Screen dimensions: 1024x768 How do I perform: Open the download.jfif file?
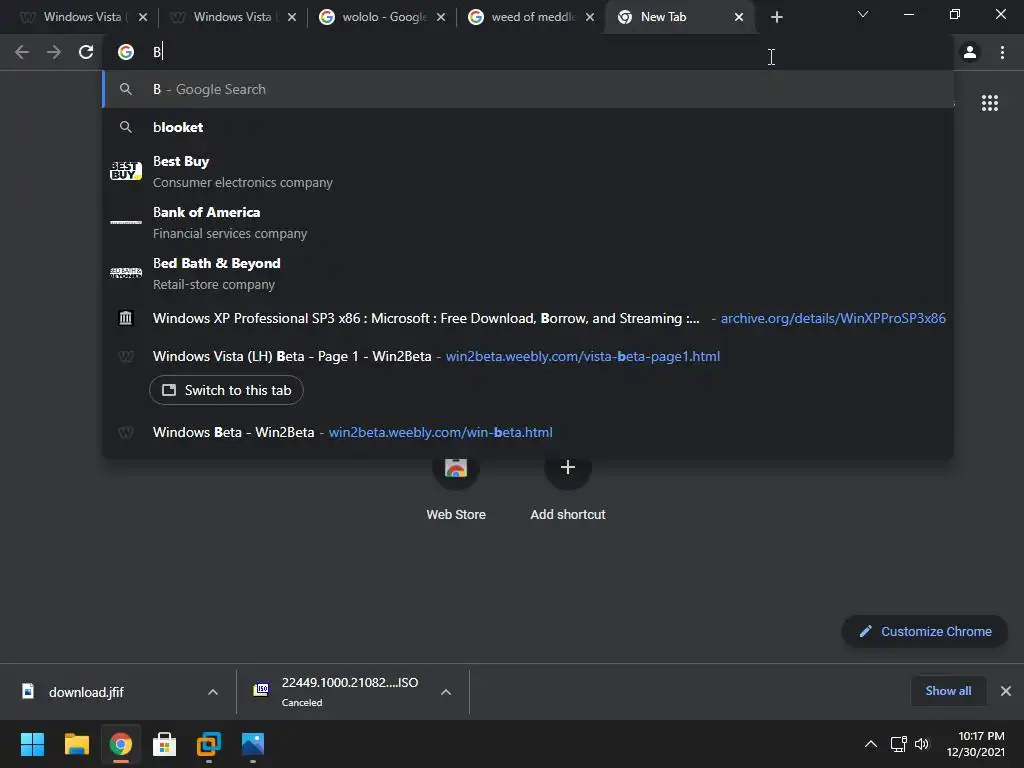pos(86,692)
